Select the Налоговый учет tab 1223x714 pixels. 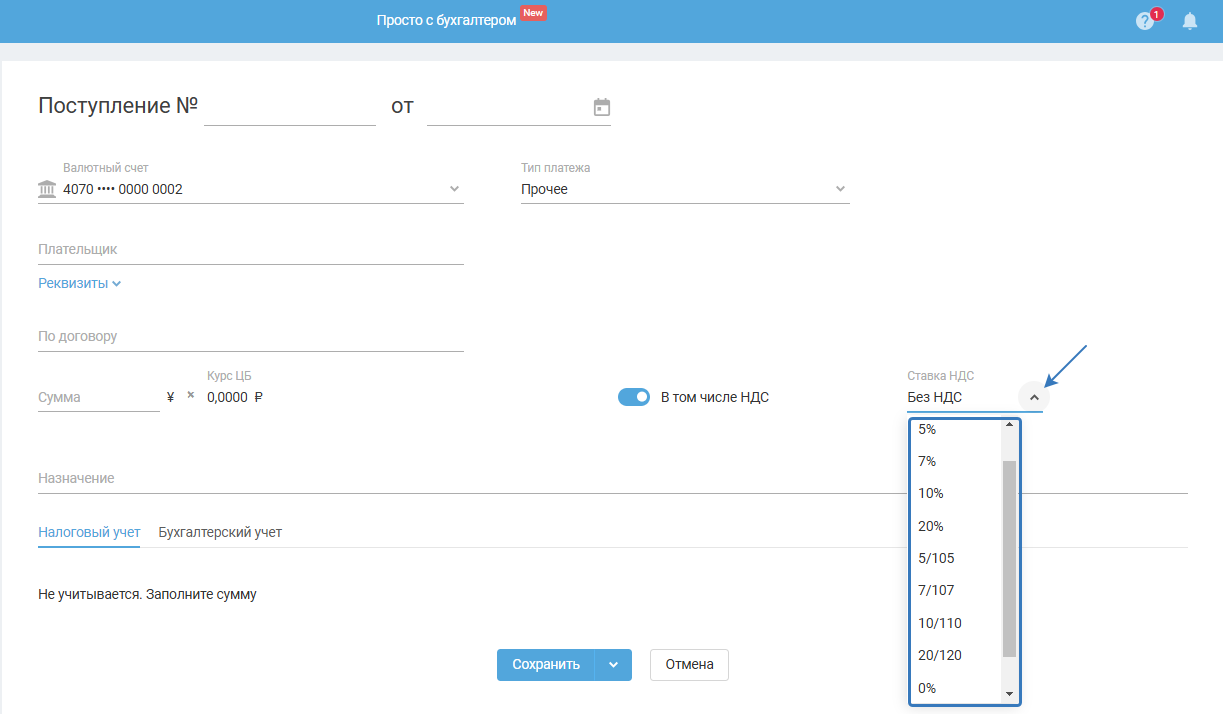pyautogui.click(x=89, y=532)
